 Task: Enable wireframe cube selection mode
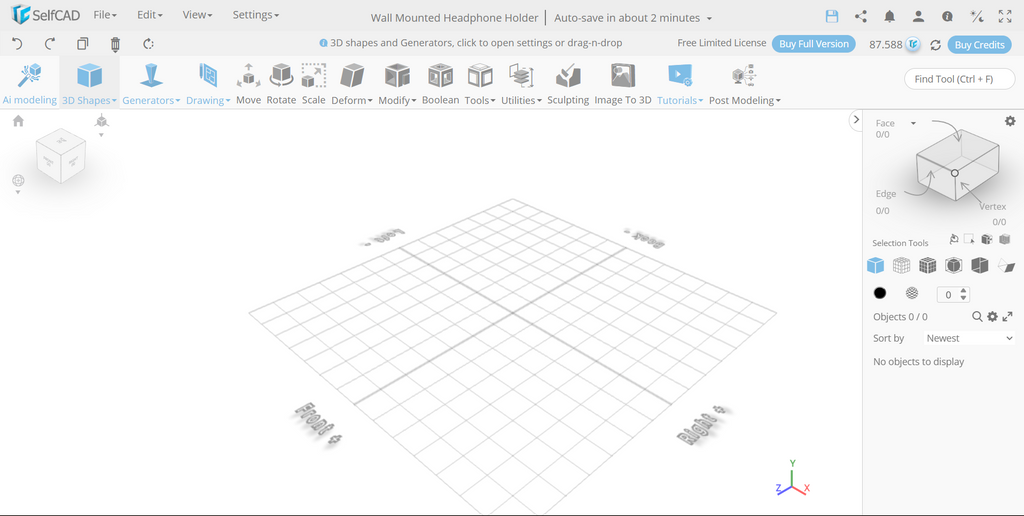click(x=902, y=265)
